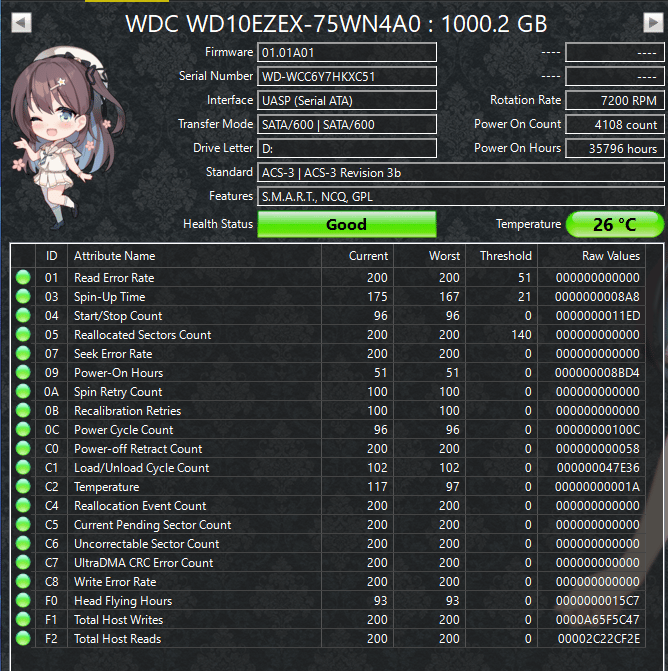Screen dimensions: 668x671
Task: Click green status dot for Seek Error Rate
Action: click(23, 353)
